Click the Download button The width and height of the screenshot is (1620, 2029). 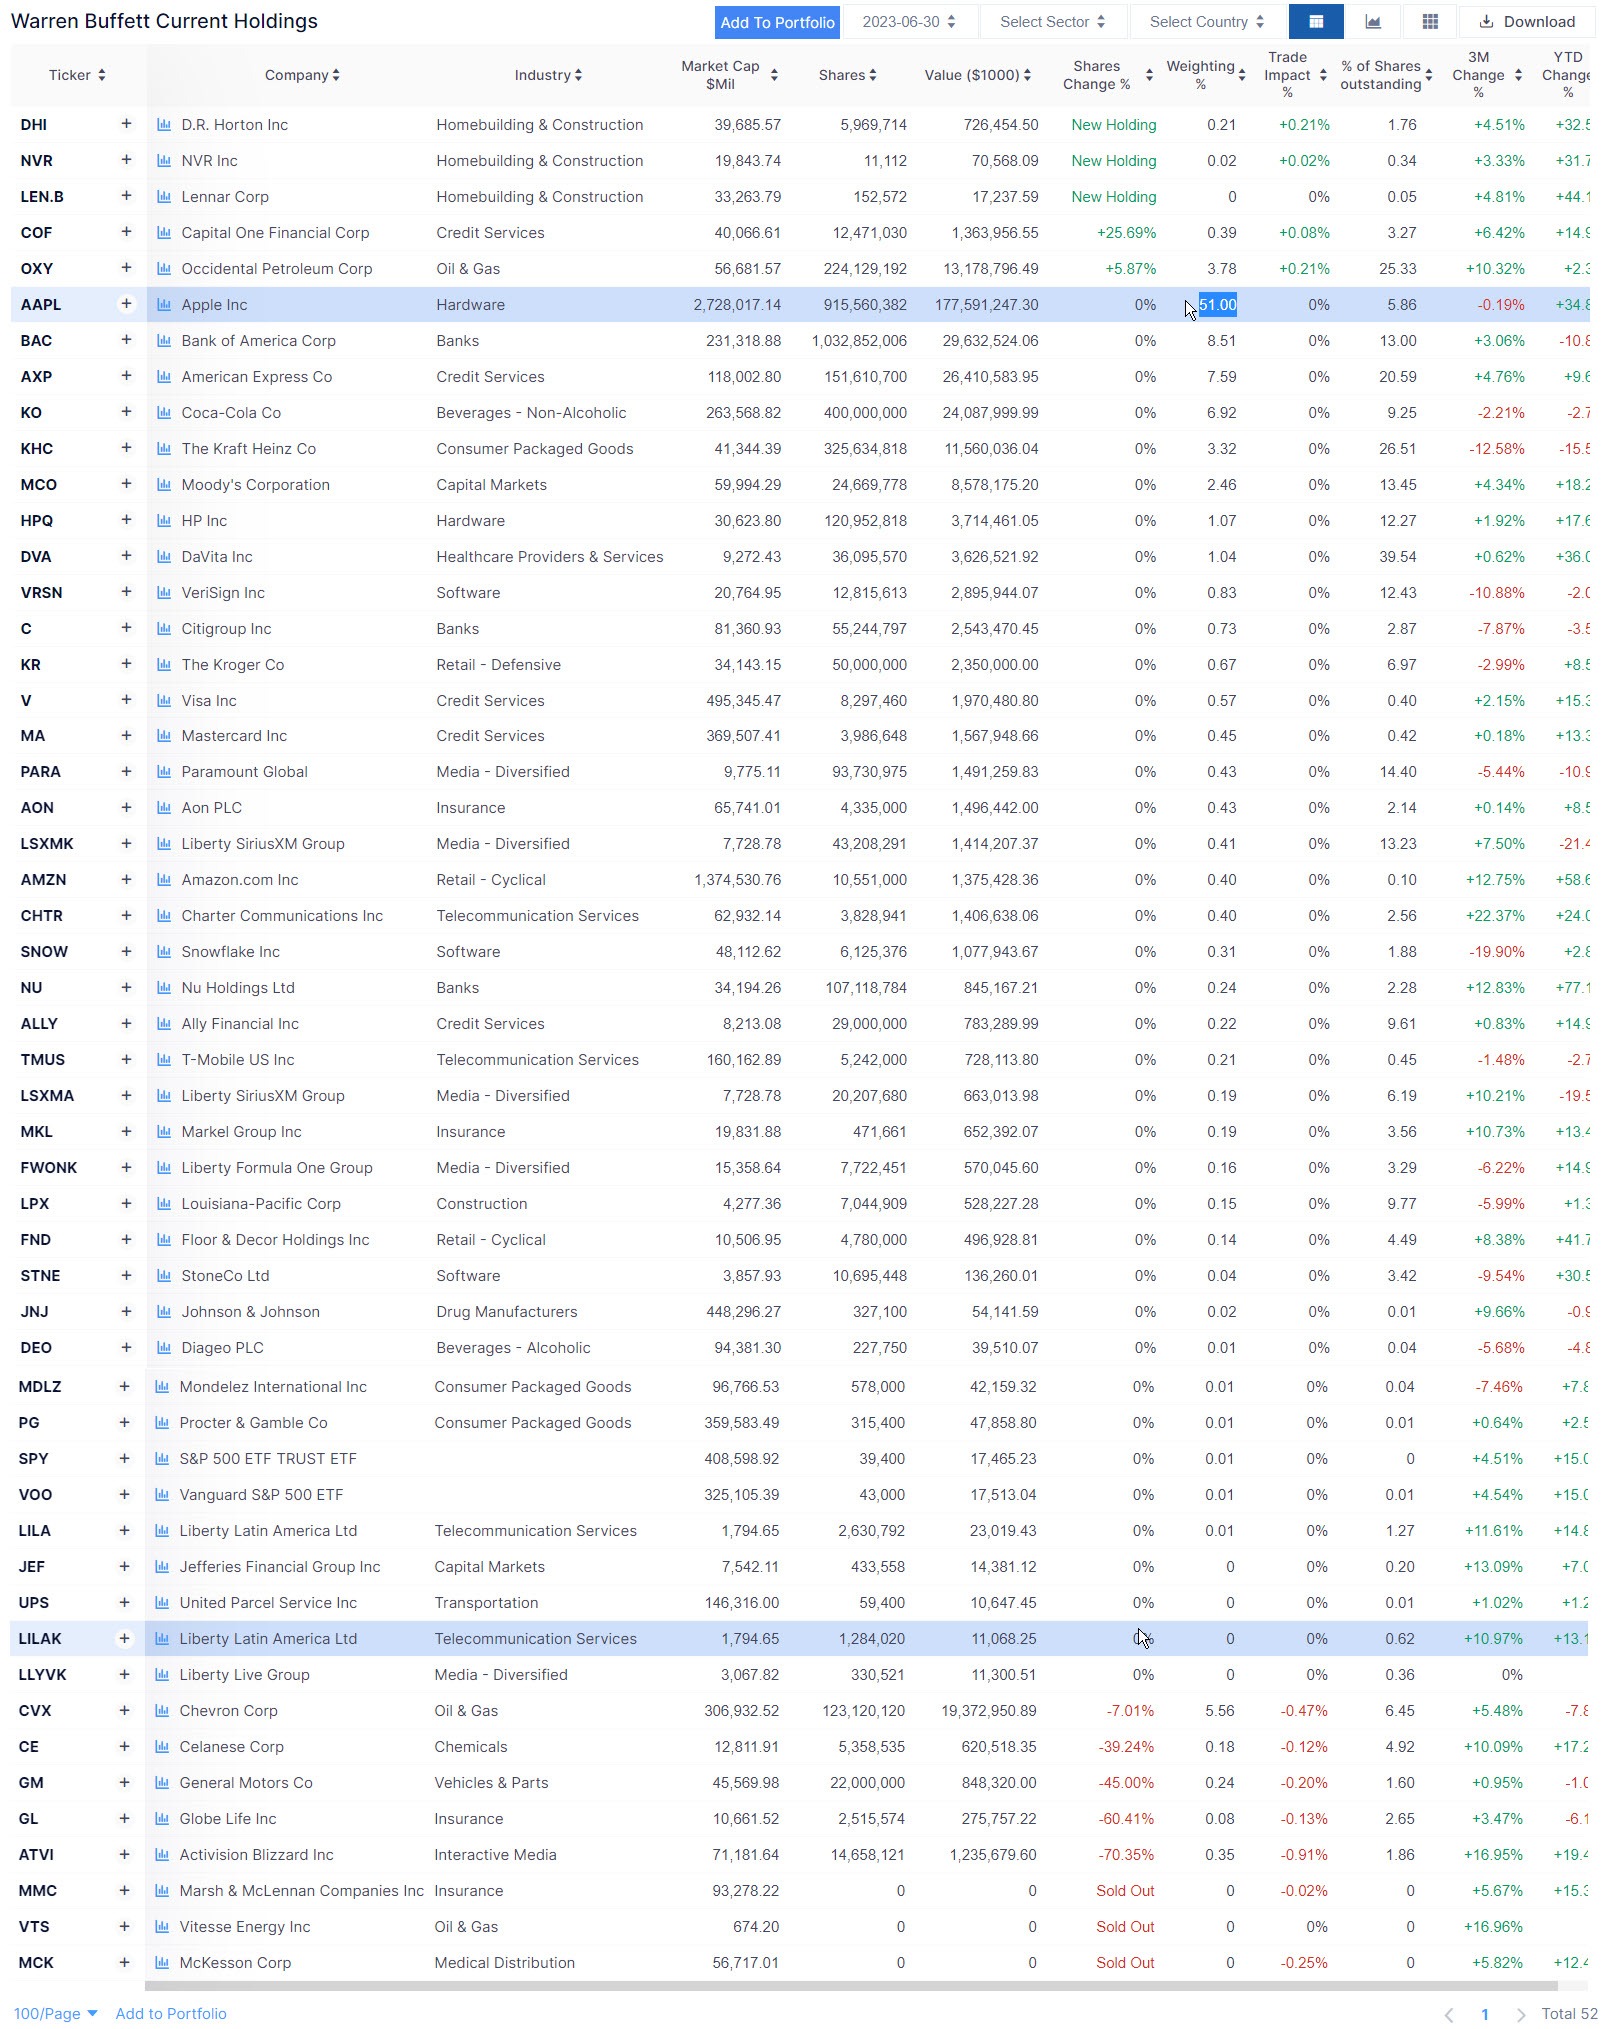coord(1526,22)
